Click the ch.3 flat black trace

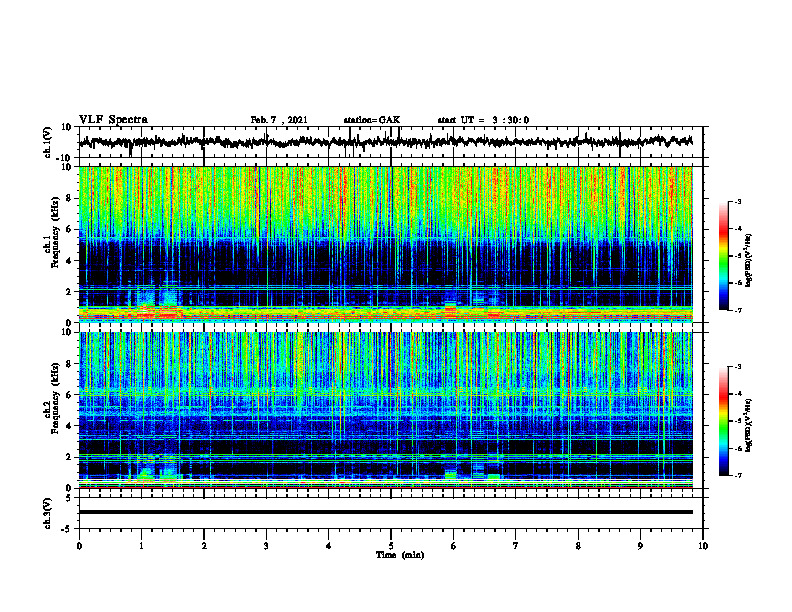coord(386,512)
